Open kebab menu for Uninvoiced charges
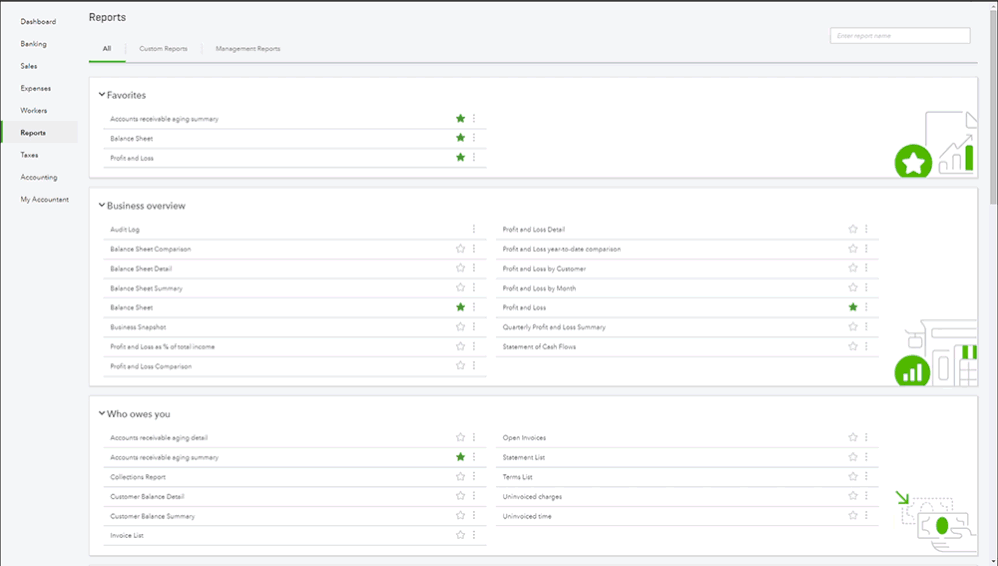The width and height of the screenshot is (998, 566). (x=866, y=496)
